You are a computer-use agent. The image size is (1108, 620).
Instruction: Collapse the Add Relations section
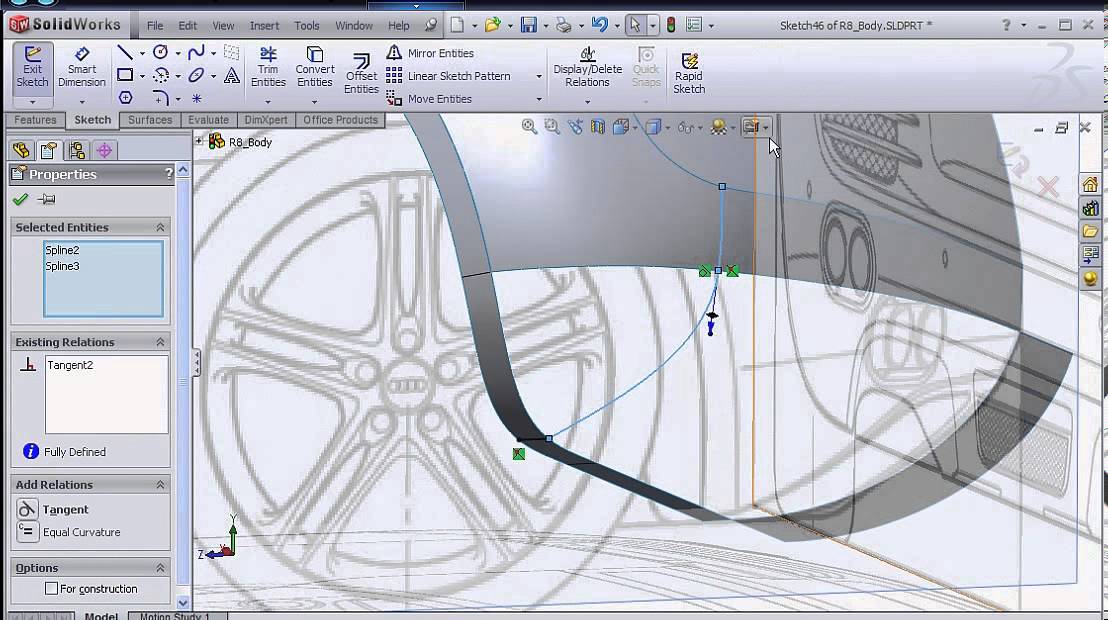(160, 484)
